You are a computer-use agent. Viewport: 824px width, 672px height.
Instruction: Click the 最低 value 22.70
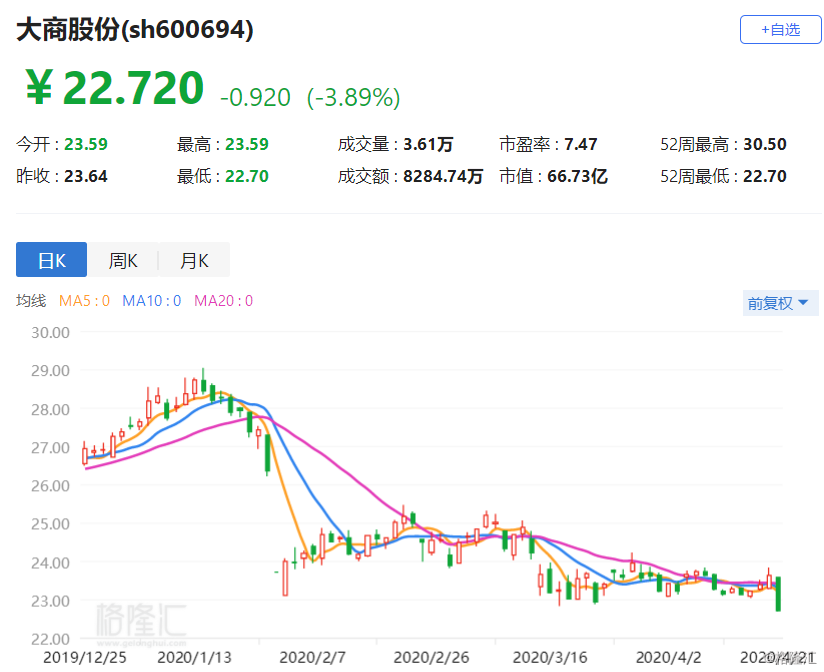[x=246, y=176]
